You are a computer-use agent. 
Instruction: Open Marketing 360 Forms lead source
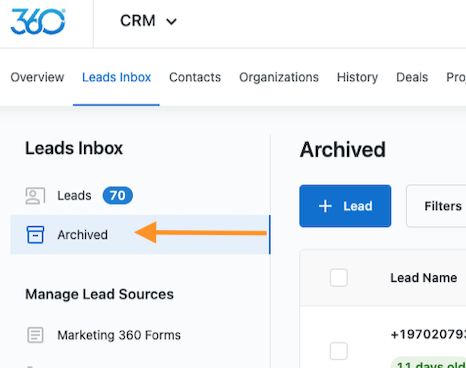point(119,335)
